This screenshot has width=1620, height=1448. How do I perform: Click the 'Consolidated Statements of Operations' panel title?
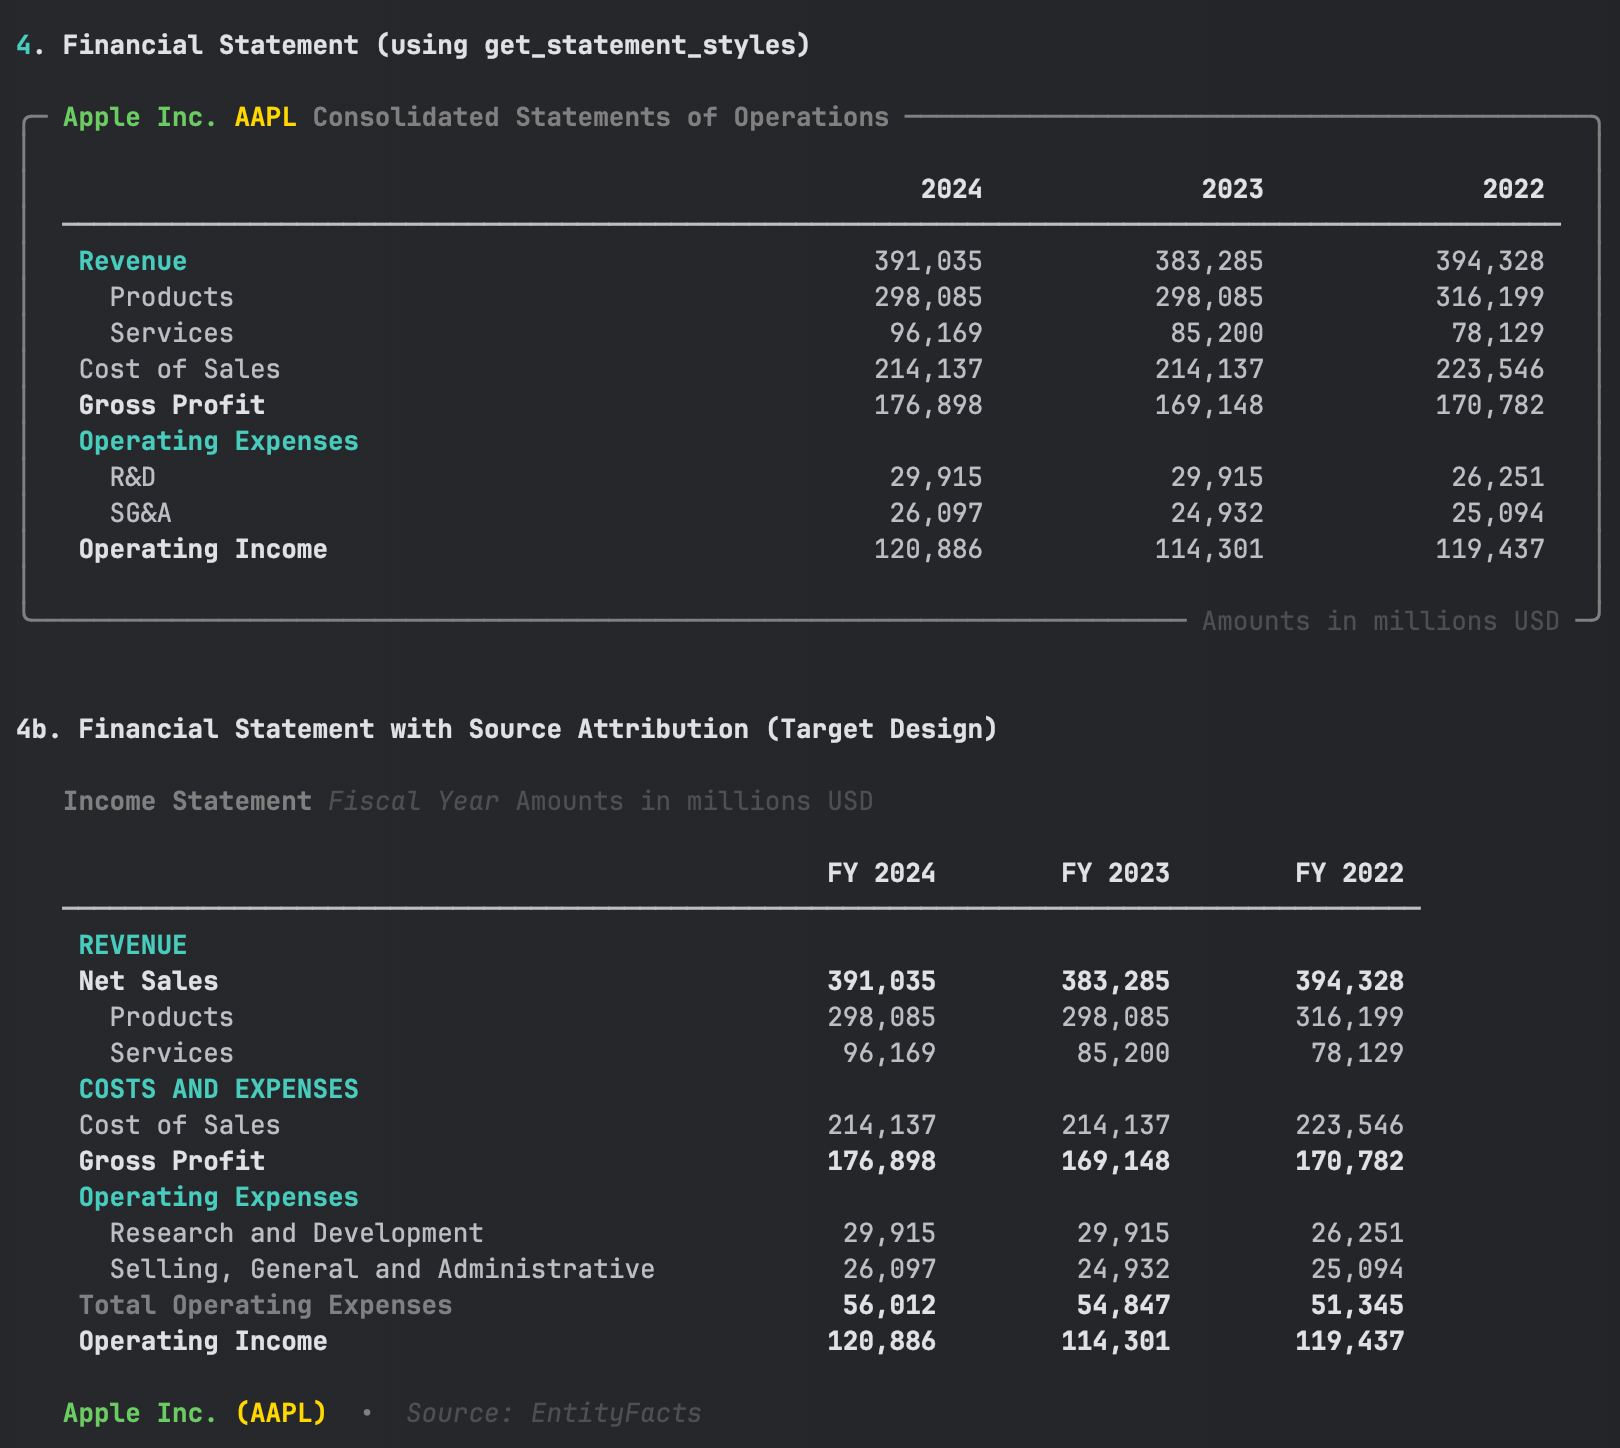(x=600, y=117)
